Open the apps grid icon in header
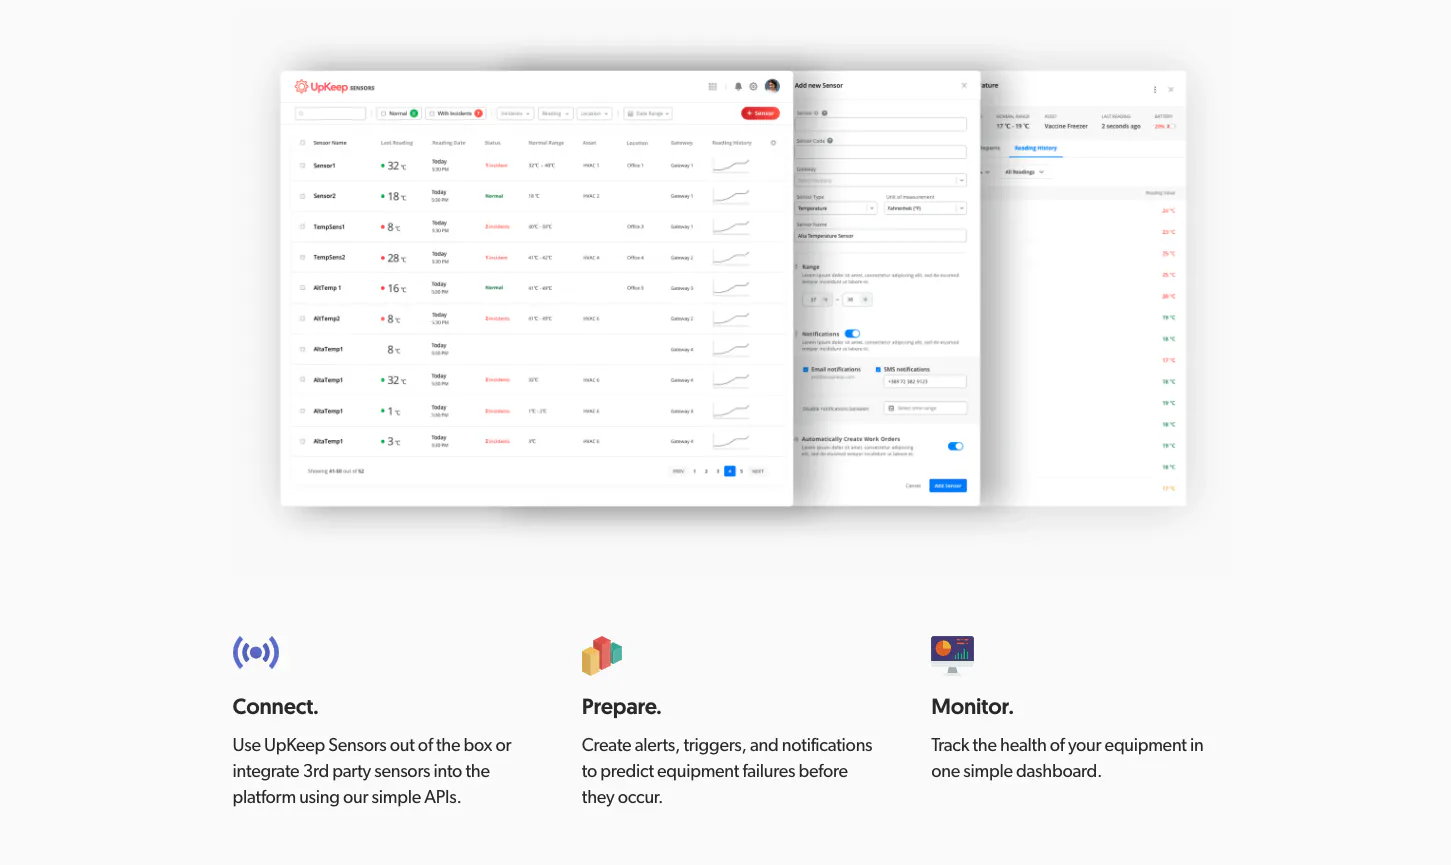This screenshot has width=1451, height=865. [713, 87]
